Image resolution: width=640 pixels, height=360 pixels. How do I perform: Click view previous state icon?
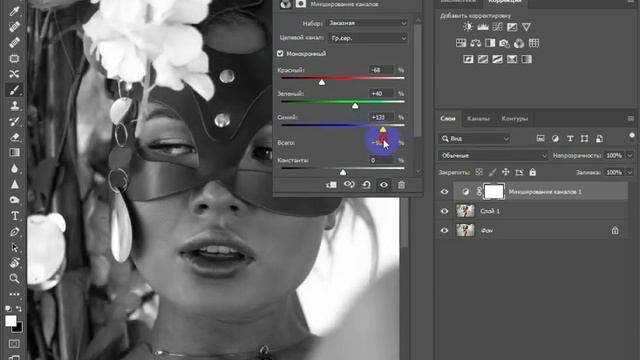coord(349,185)
